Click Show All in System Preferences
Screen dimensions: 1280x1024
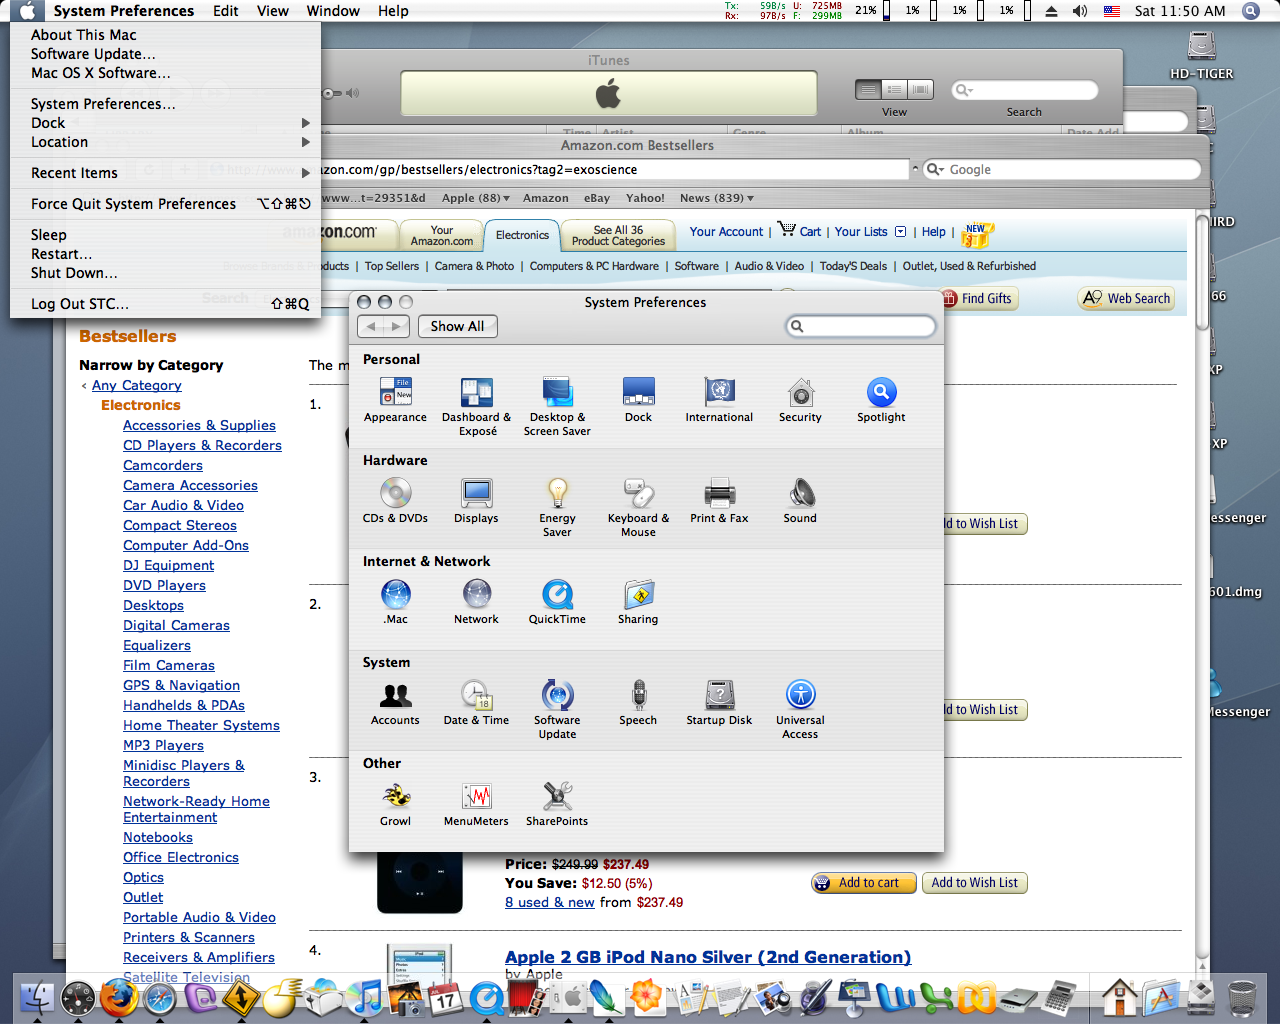[x=457, y=326]
